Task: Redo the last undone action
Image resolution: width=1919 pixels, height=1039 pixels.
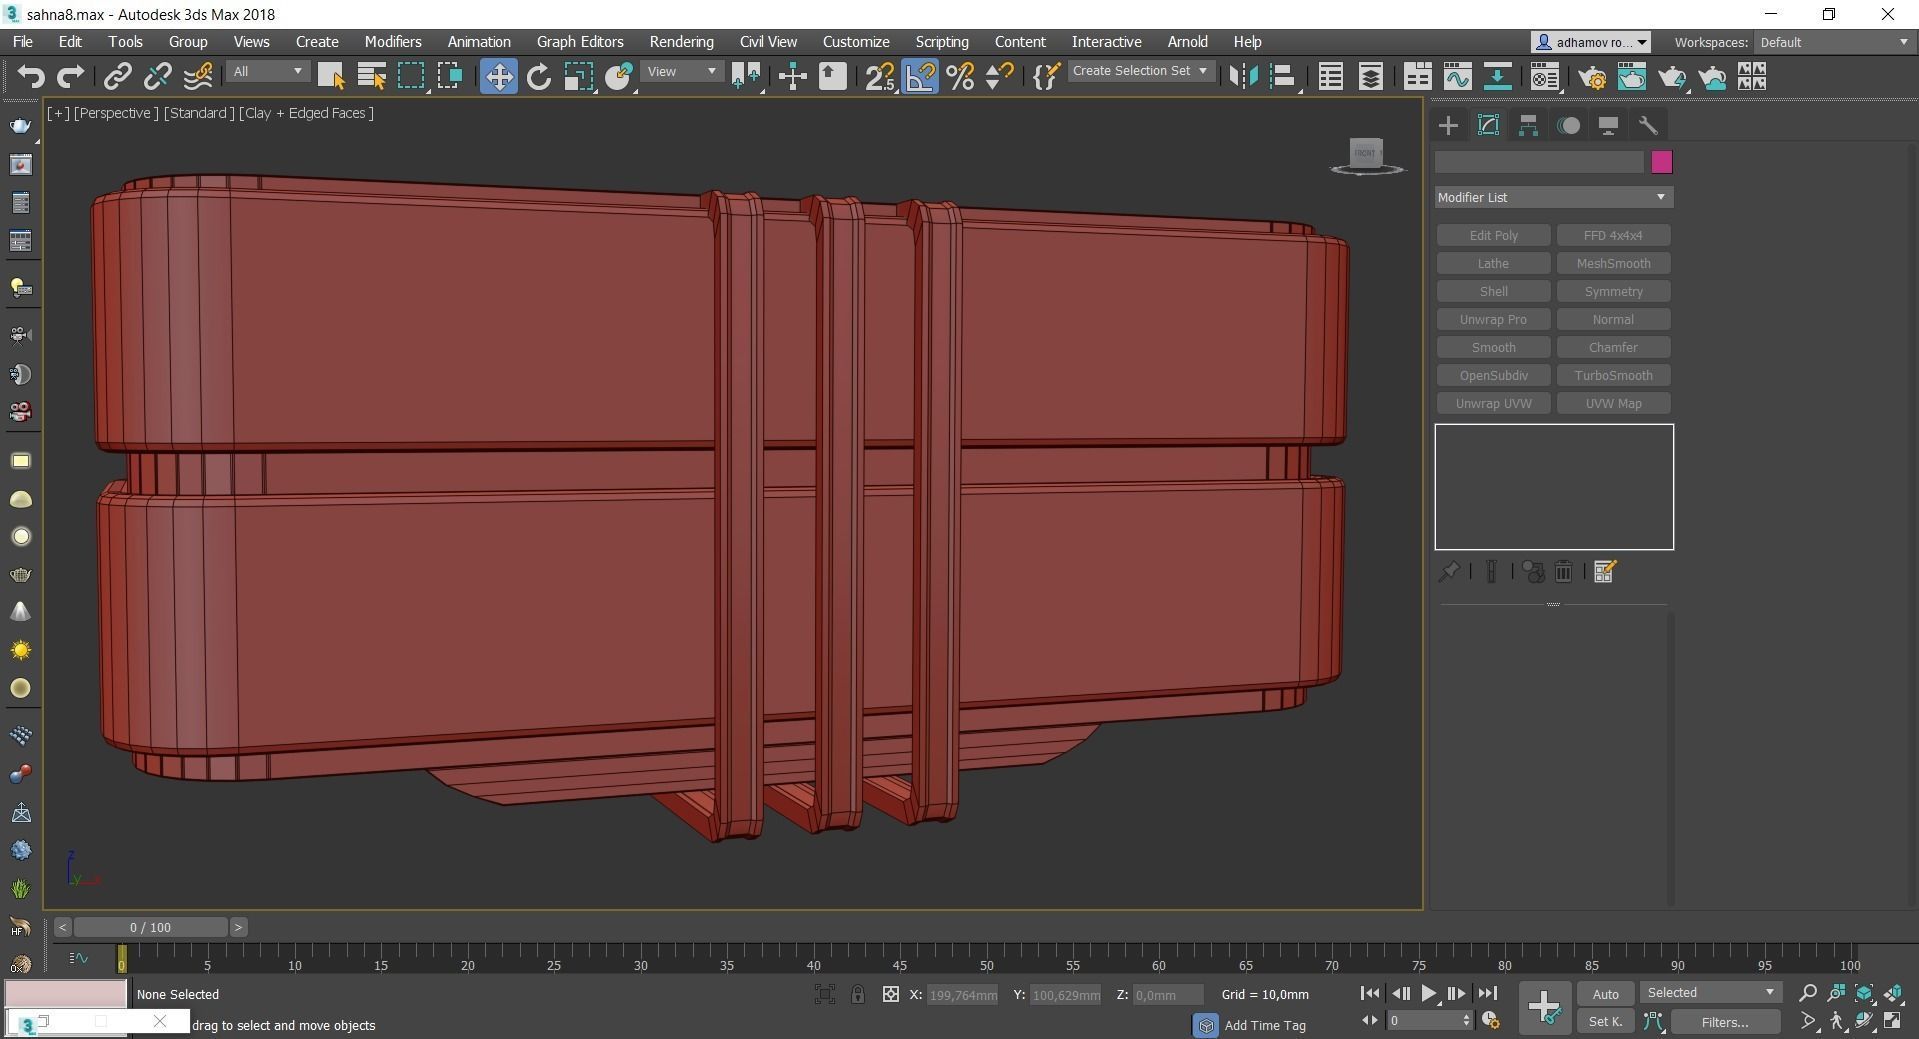Action: [70, 77]
